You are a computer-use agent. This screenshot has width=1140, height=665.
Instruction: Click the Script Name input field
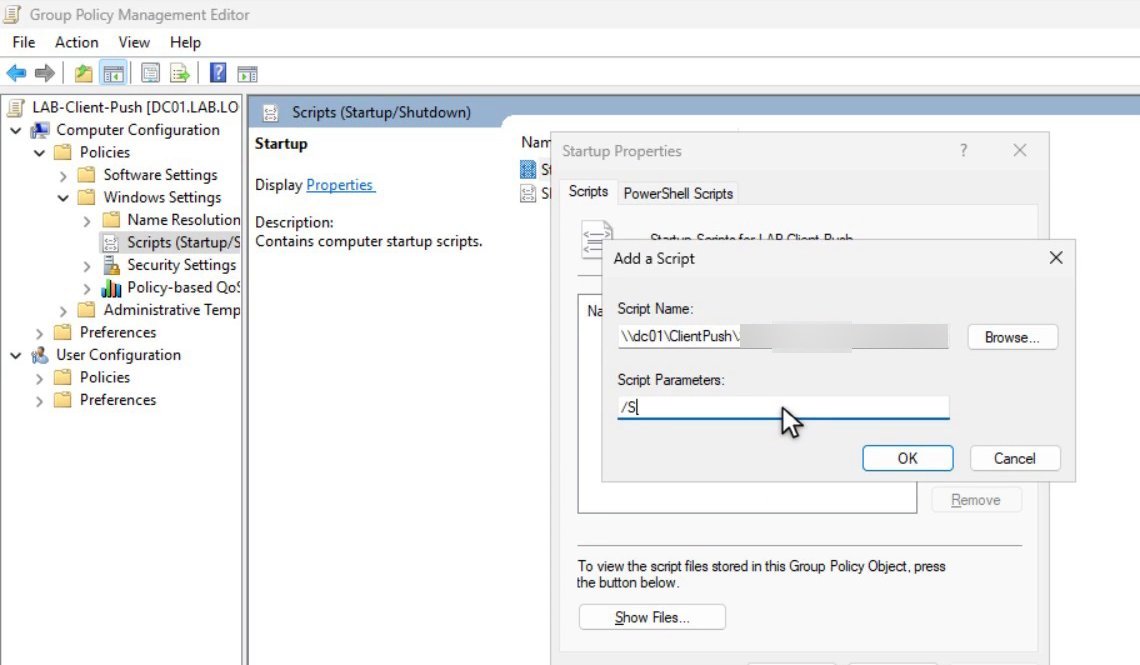click(783, 336)
